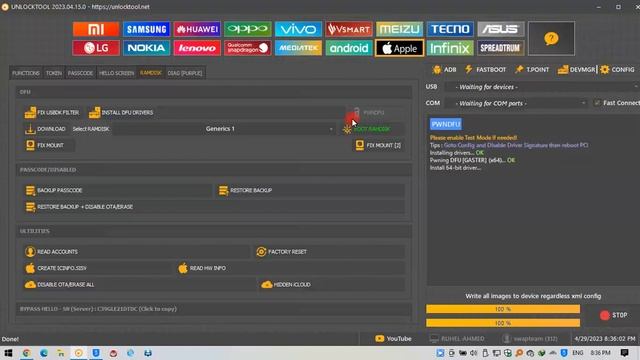Switch to the Ramdisk tab
Screen dimensions: 640x360
point(151,73)
